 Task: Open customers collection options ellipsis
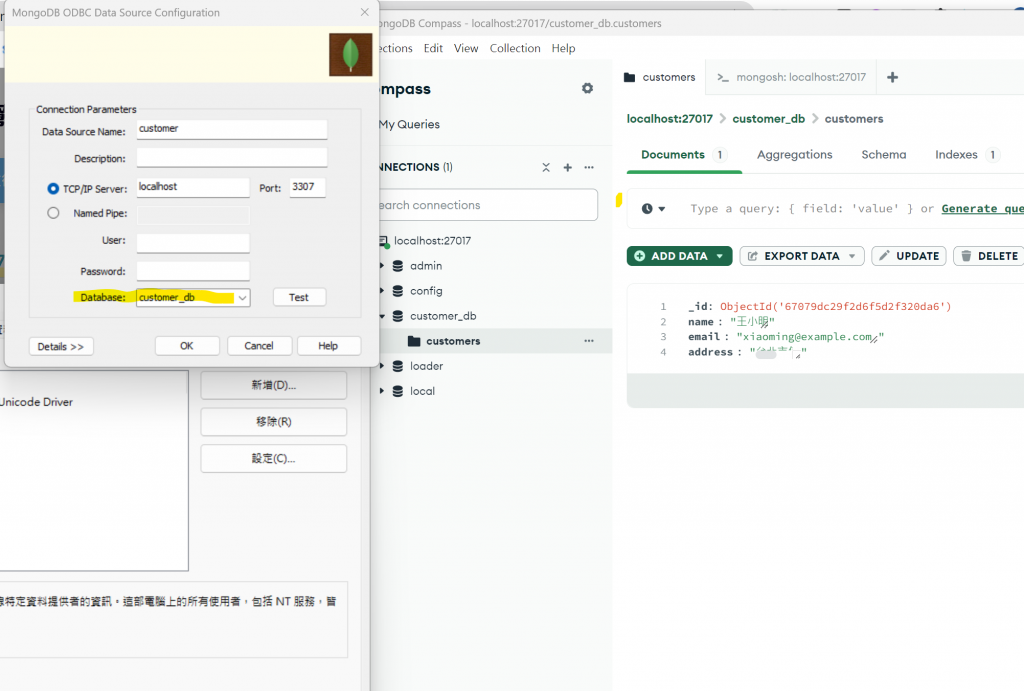pyautogui.click(x=589, y=341)
